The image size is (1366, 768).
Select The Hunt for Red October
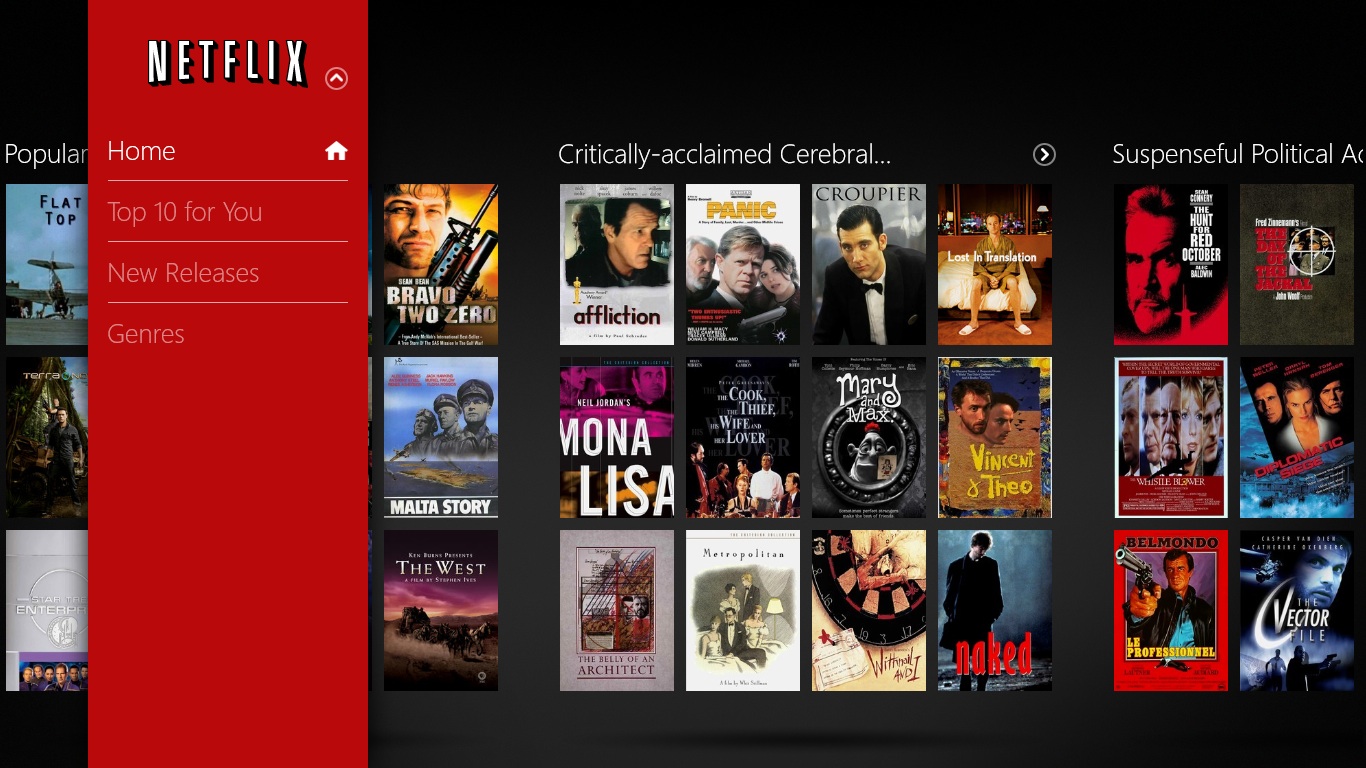coord(1171,264)
